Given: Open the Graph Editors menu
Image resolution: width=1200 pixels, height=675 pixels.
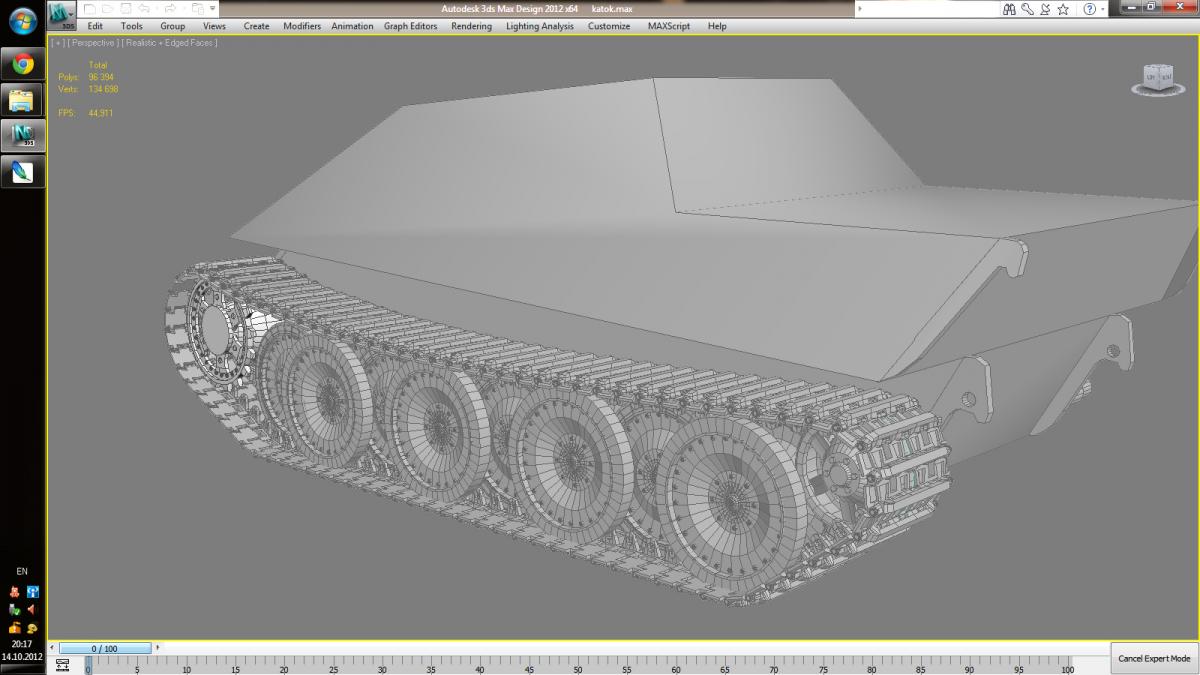Looking at the screenshot, I should pos(410,26).
